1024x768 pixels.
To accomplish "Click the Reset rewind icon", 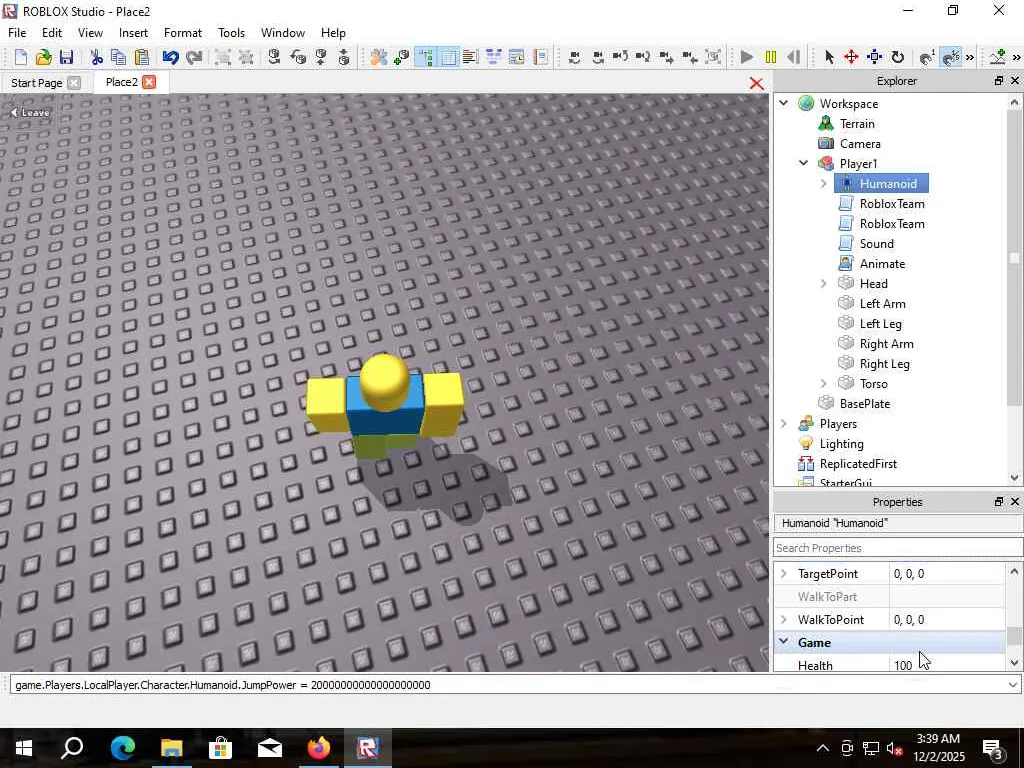I will point(793,57).
